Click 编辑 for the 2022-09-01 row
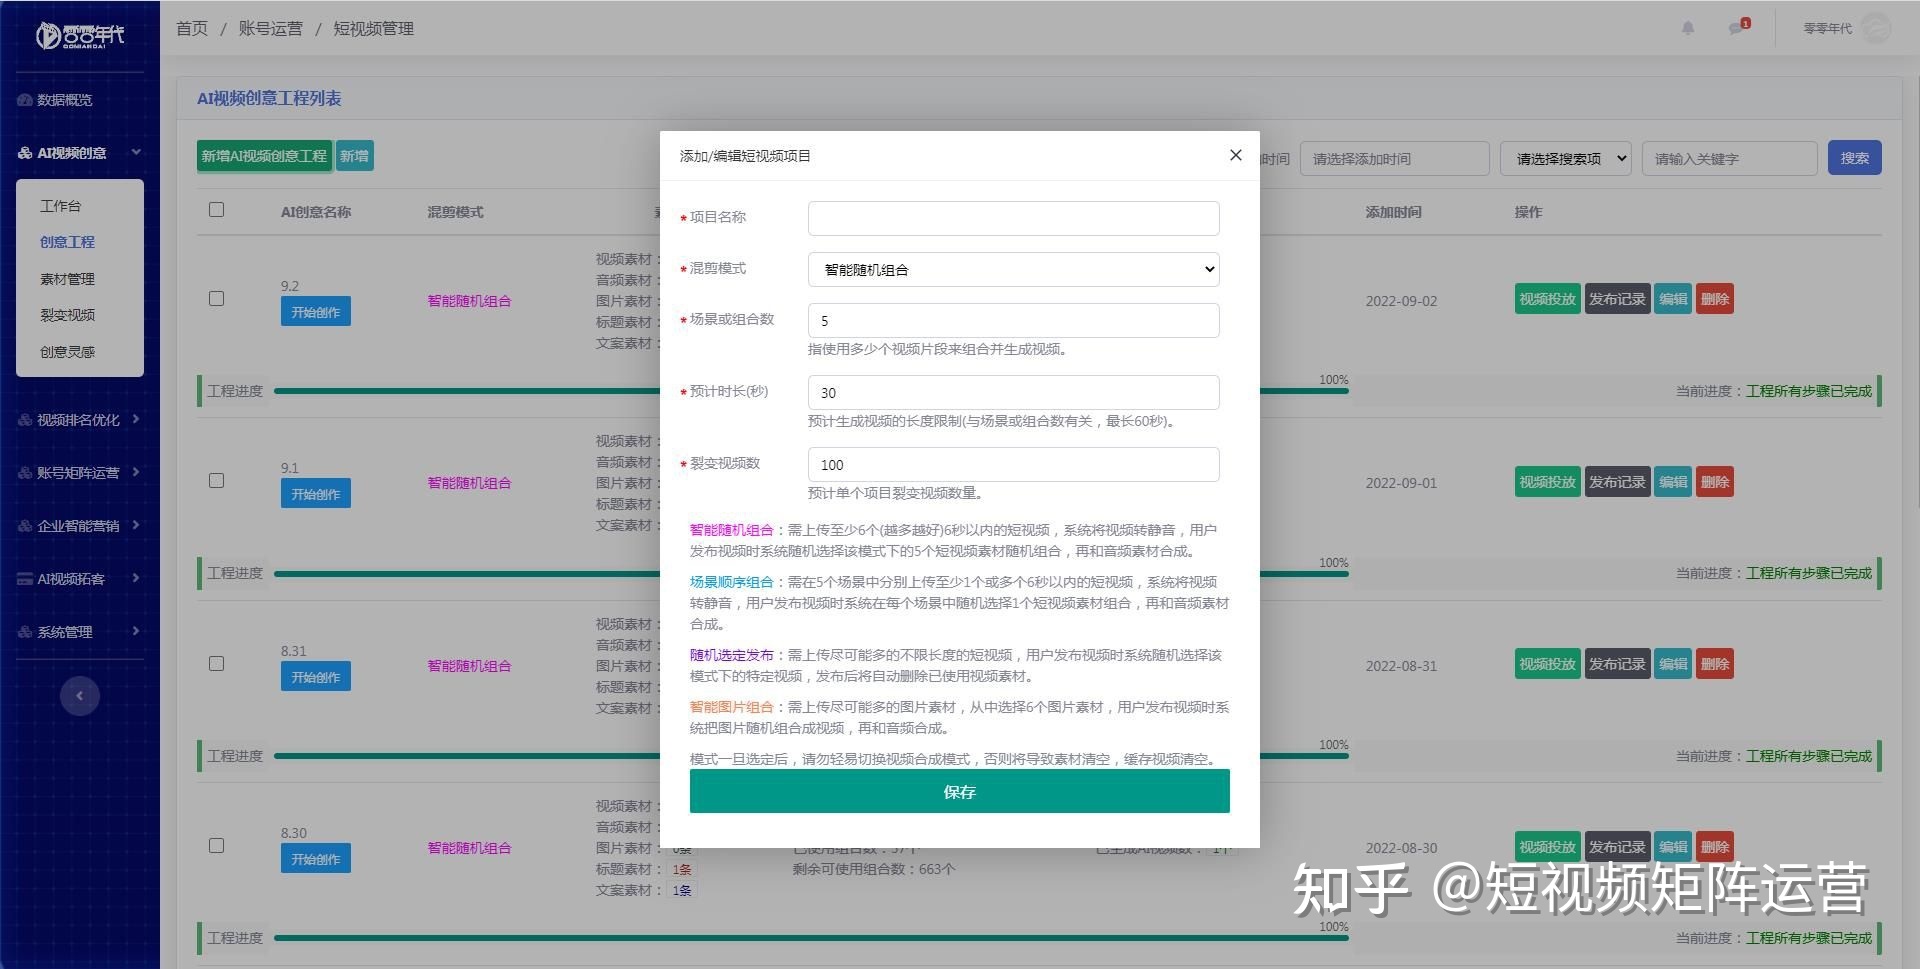This screenshot has width=1920, height=969. tap(1673, 482)
